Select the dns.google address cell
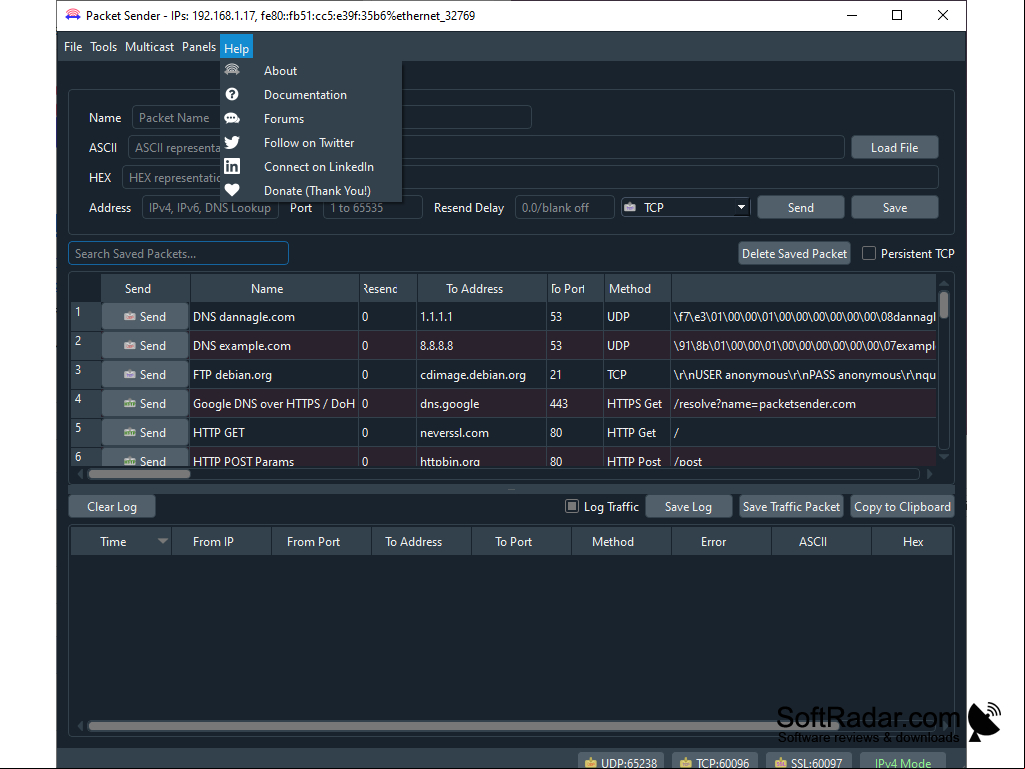Image resolution: width=1025 pixels, height=769 pixels. 482,403
